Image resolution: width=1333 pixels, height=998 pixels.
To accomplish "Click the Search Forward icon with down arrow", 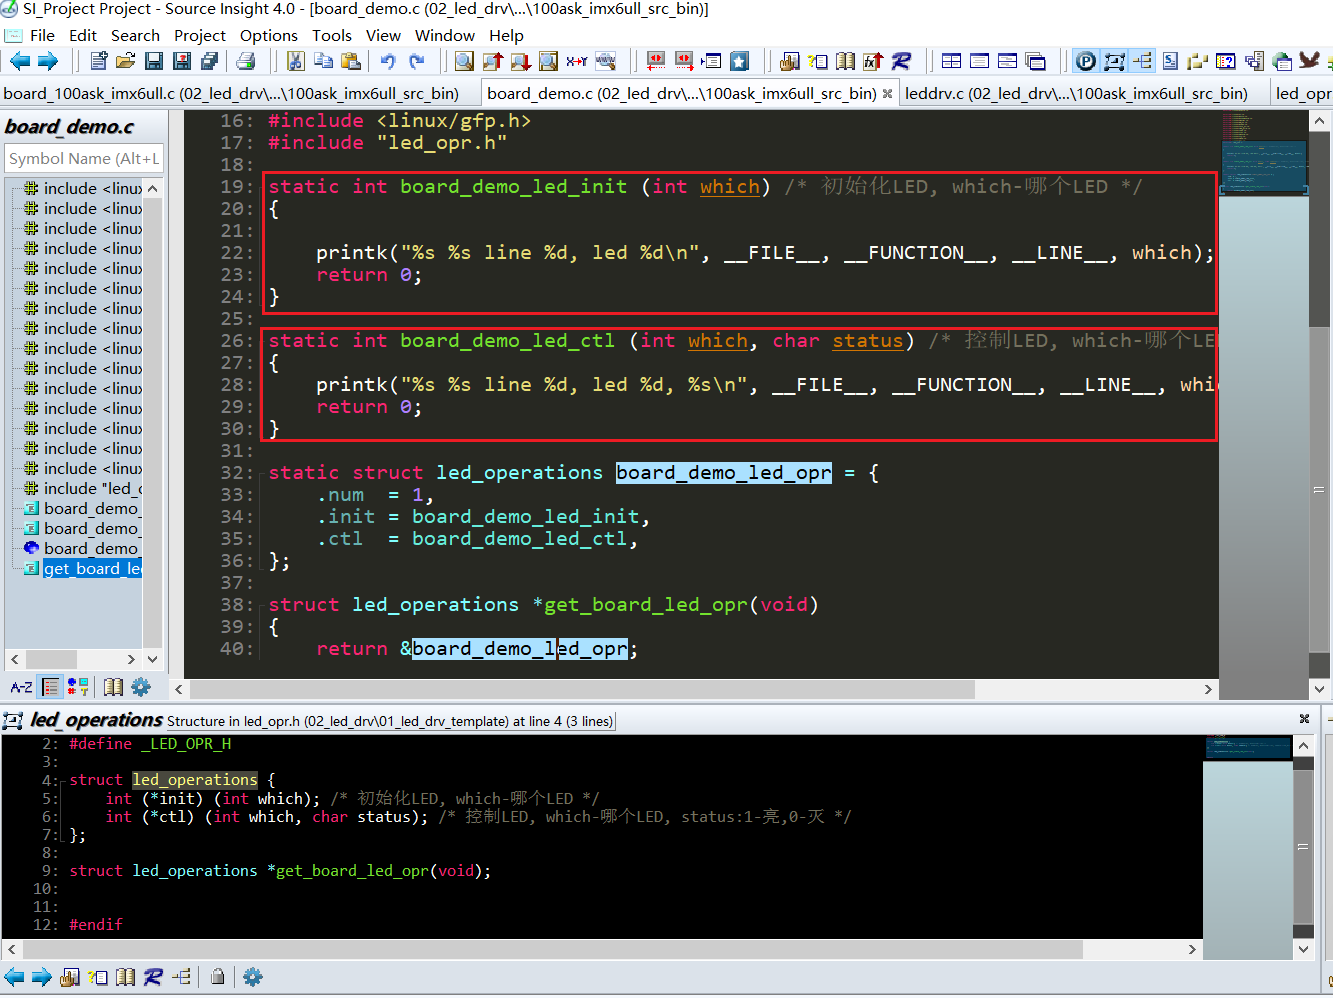I will pyautogui.click(x=520, y=61).
